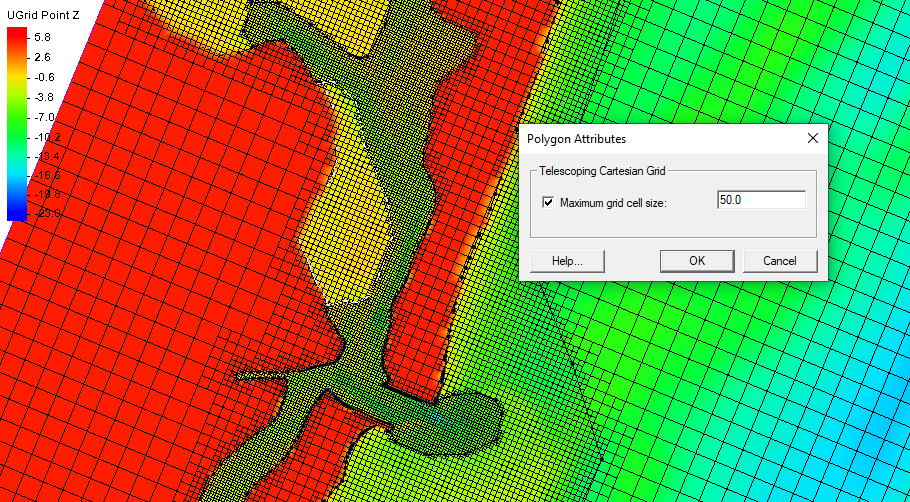The image size is (910, 502).
Task: Close the Polygon Attributes dialog window
Action: coord(812,139)
